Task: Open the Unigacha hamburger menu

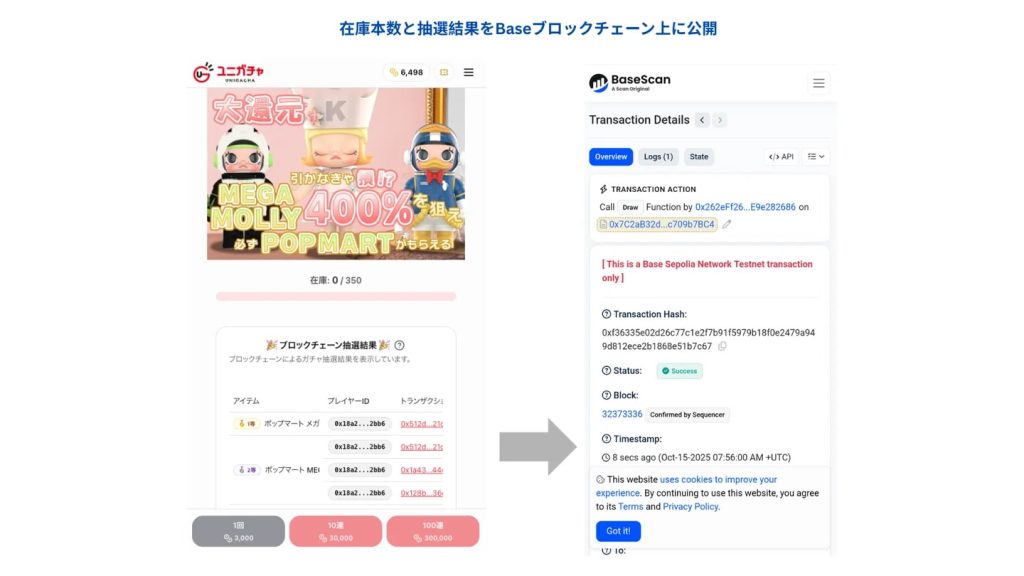Action: [468, 72]
